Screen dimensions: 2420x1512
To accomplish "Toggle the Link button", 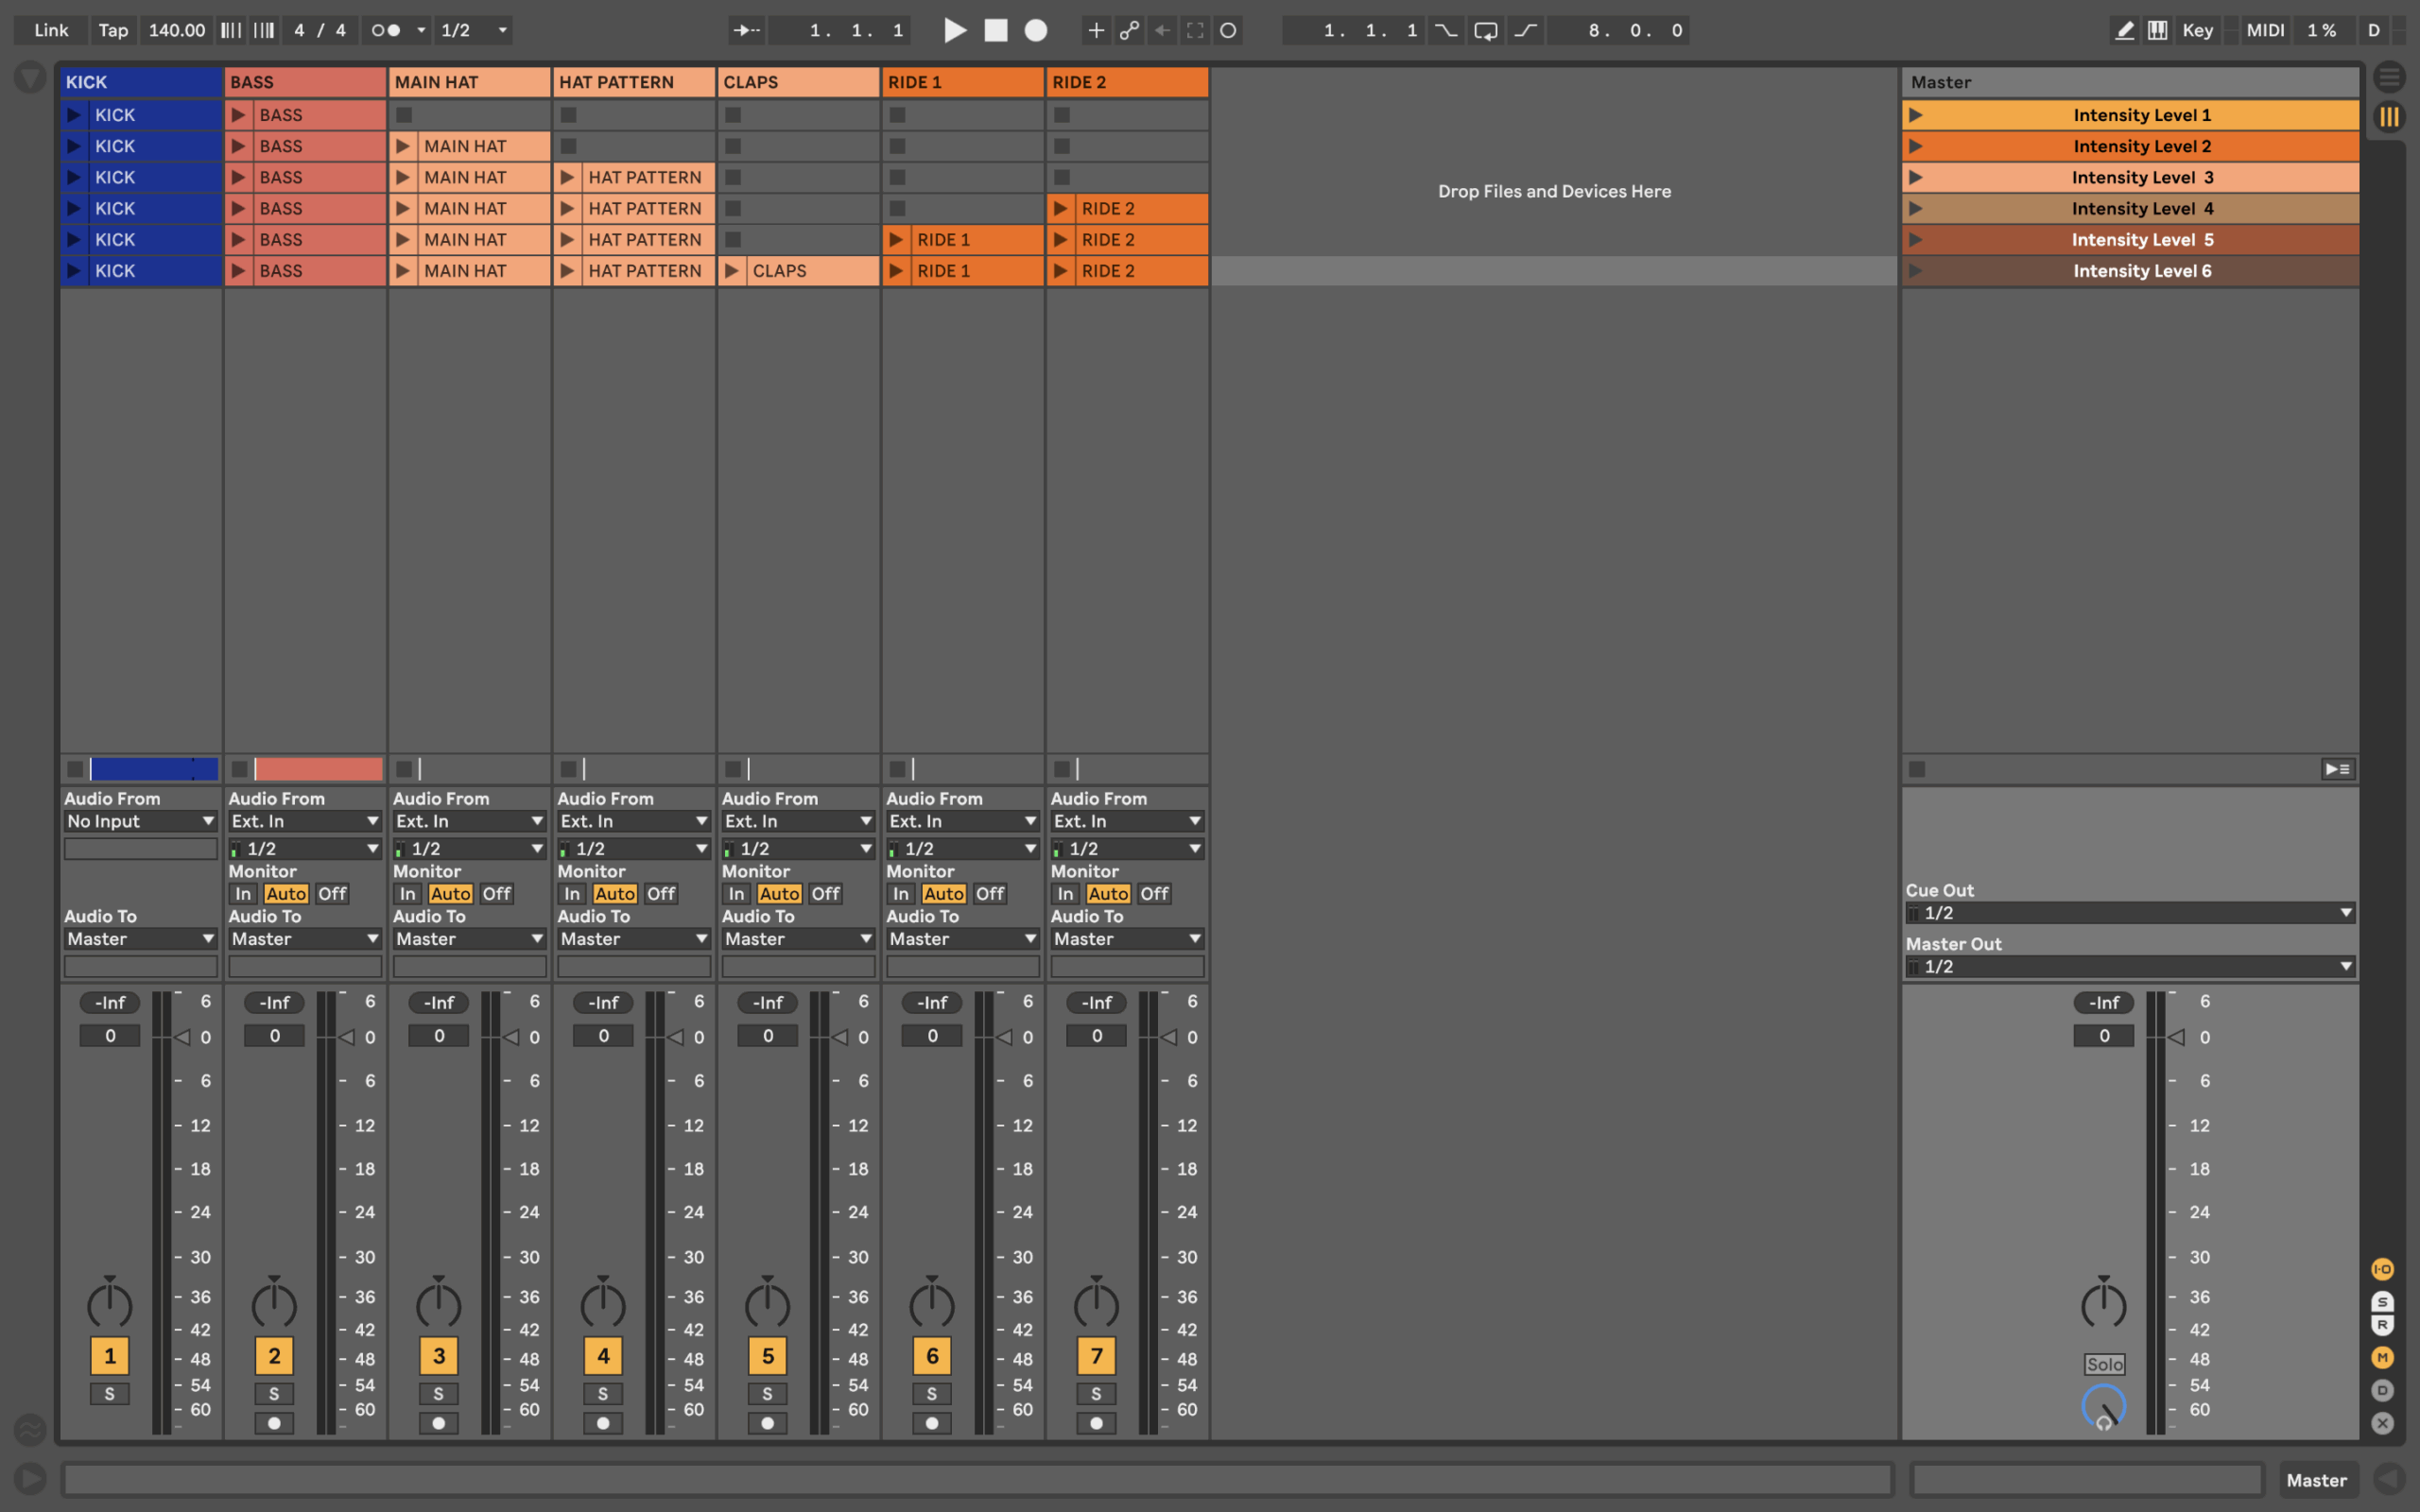I will coord(51,30).
